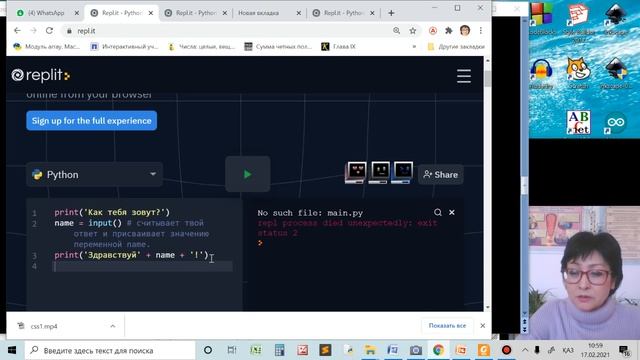The width and height of the screenshot is (640, 360).
Task: Click 'No such file: main.py' console message
Action: click(x=310, y=213)
